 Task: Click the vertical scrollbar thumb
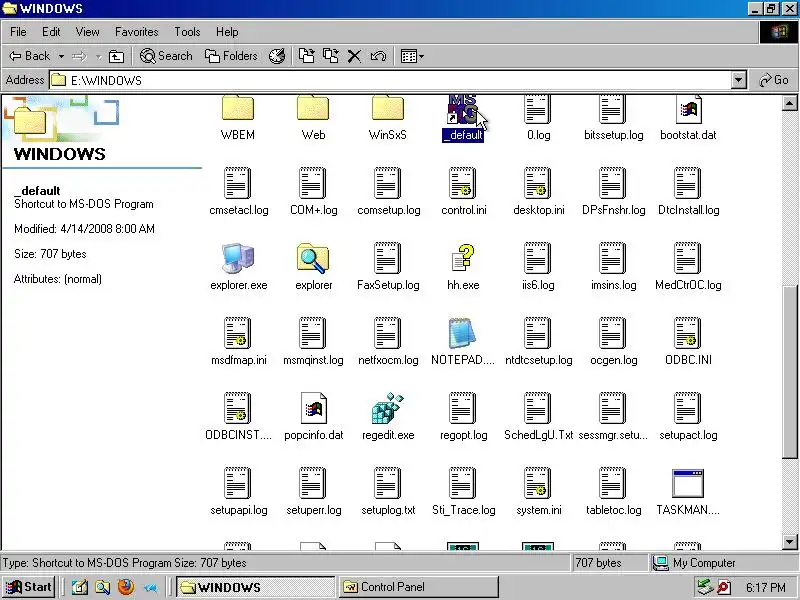[x=789, y=372]
